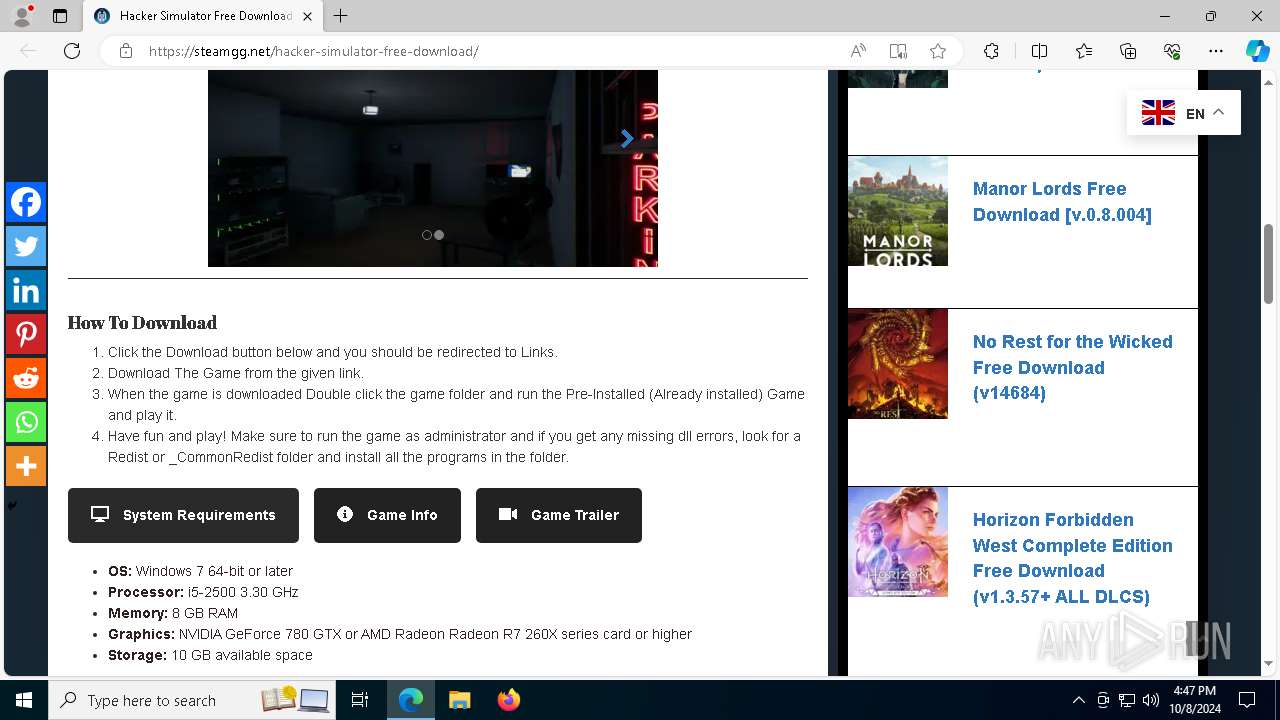The image size is (1280, 720).
Task: Open Firefox from taskbar
Action: tap(509, 700)
